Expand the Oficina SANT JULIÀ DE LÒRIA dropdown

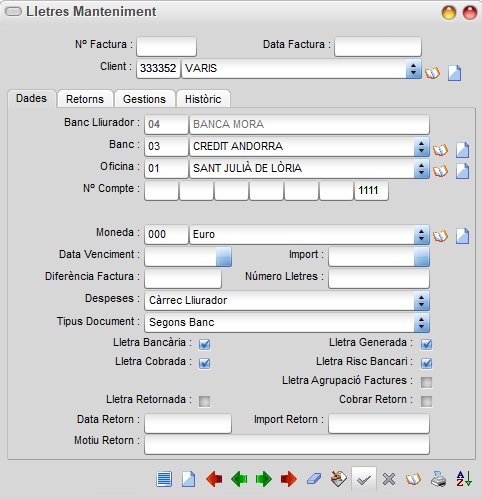pos(421,169)
